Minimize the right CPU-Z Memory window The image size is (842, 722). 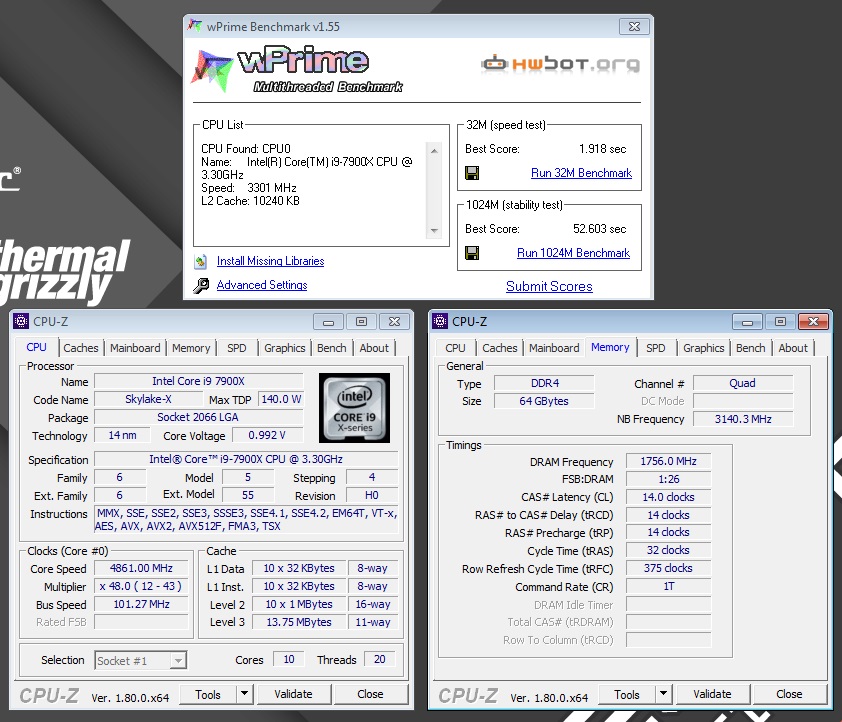[747, 322]
